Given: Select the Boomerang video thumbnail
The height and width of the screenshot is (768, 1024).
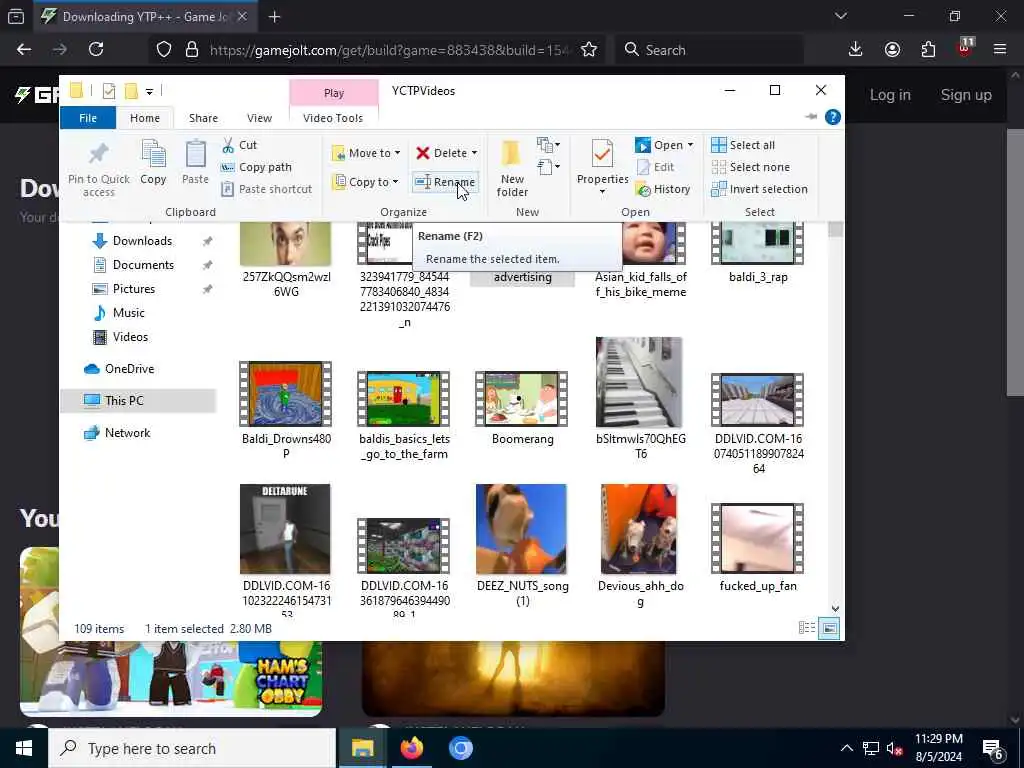Looking at the screenshot, I should (521, 399).
